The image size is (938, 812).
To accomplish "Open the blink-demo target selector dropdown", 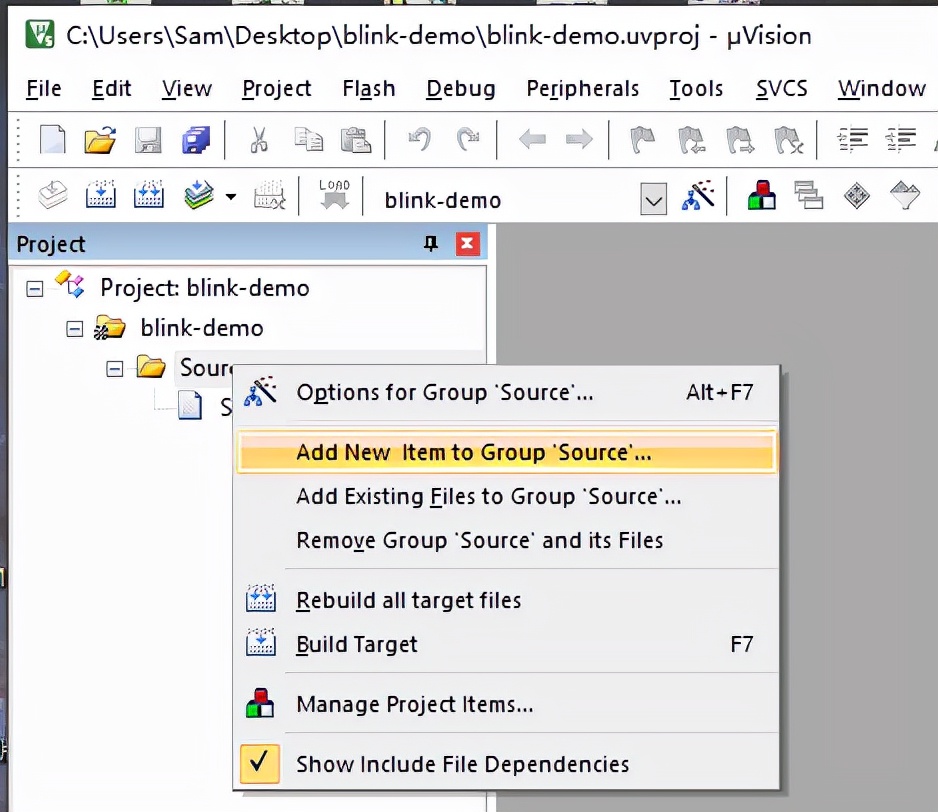I will 653,200.
